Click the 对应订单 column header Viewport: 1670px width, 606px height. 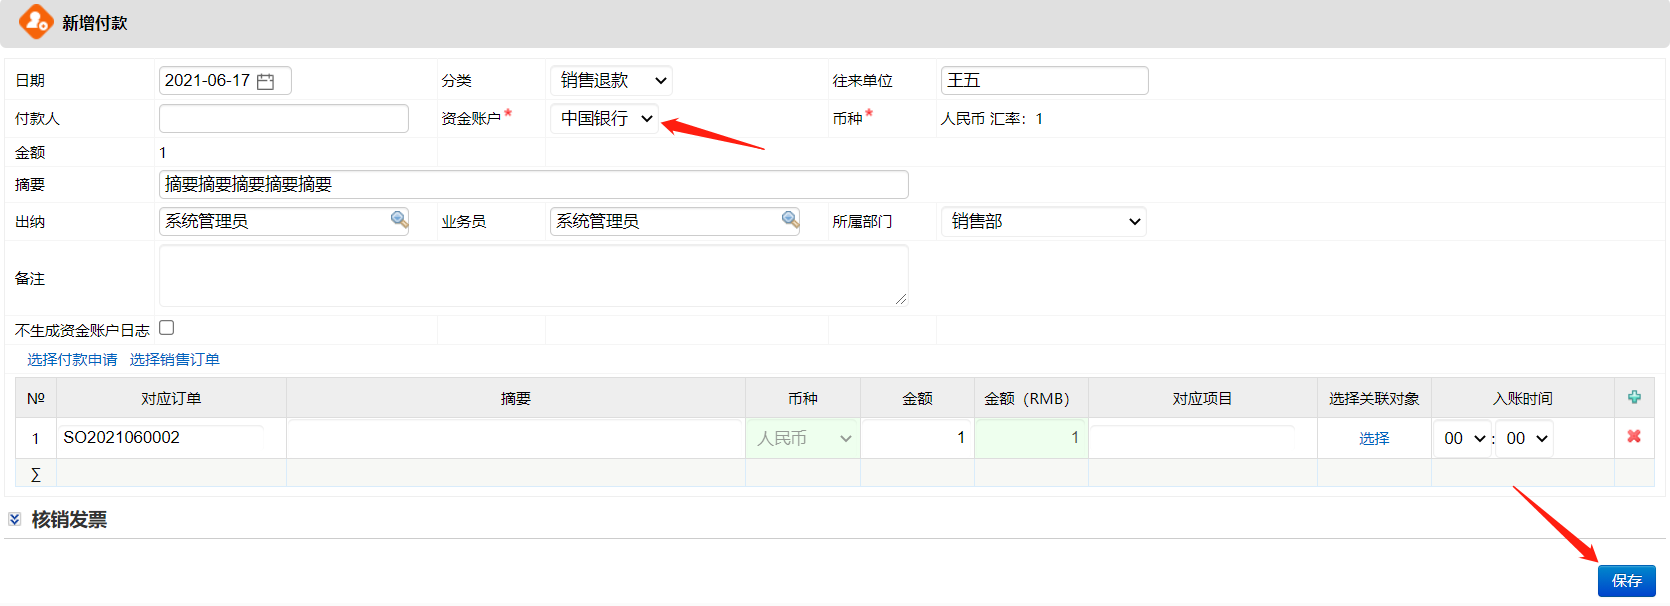[x=171, y=398]
